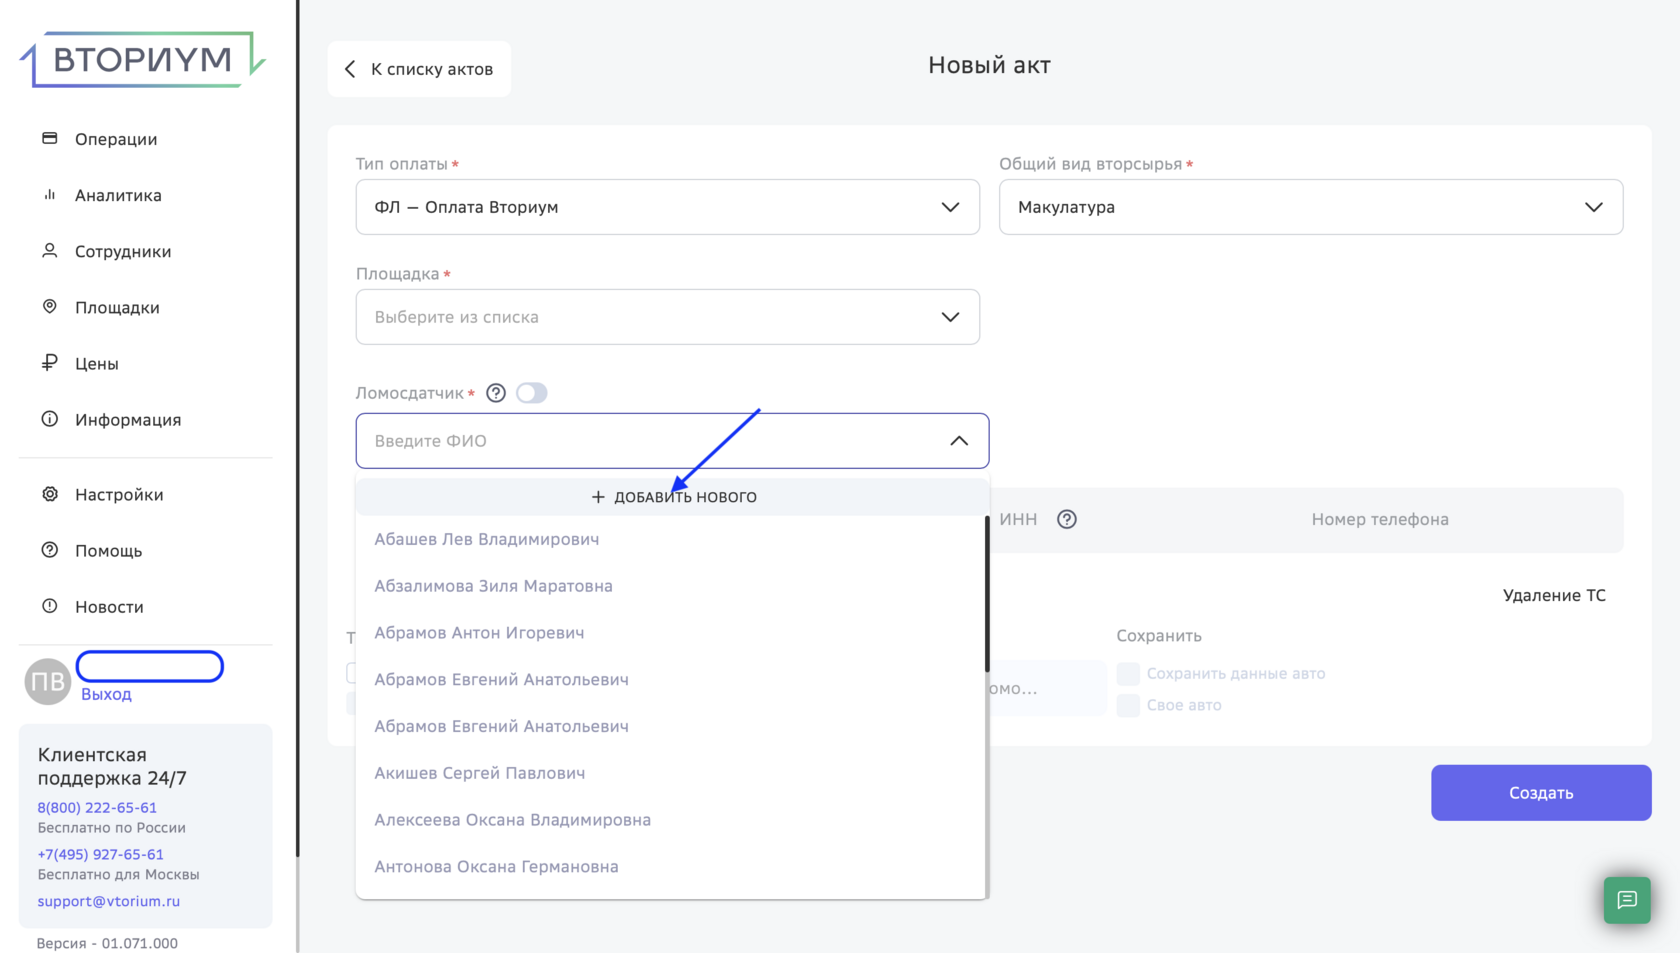Click the Выход logout link
Screen dimensions: 1680x953
click(106, 694)
